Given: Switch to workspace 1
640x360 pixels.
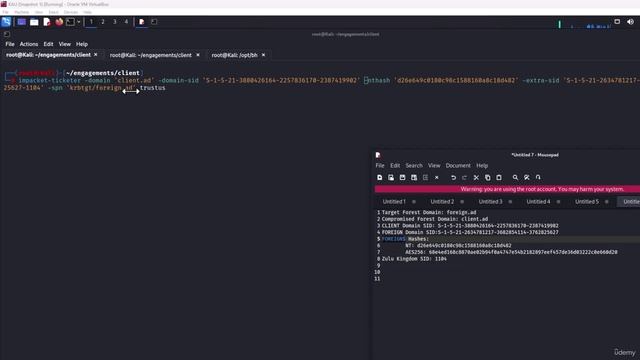Looking at the screenshot, I should (91, 22).
